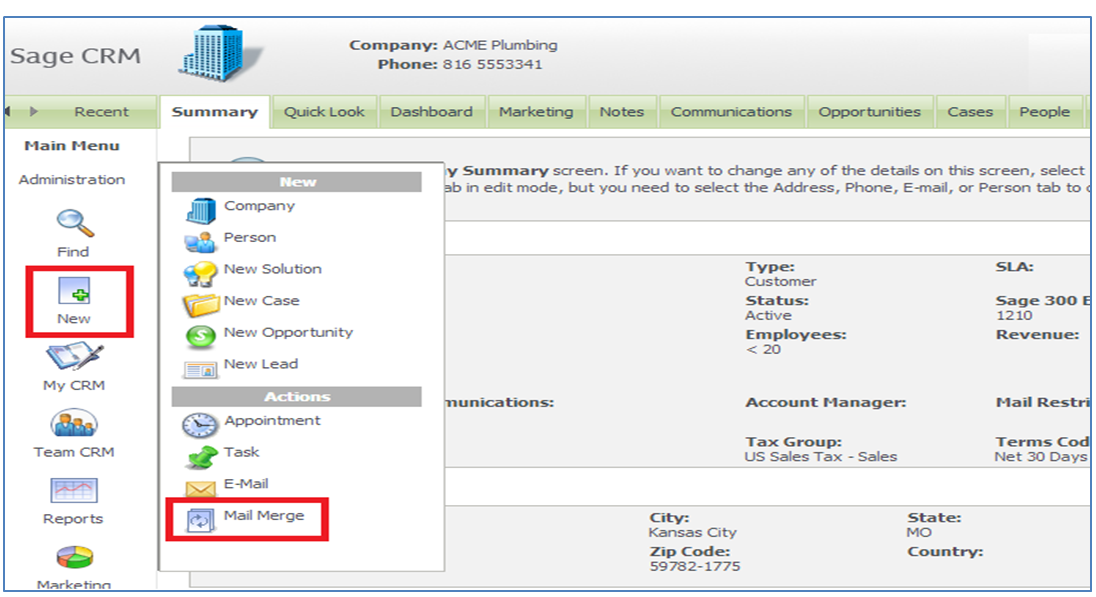The image size is (1096, 597).
Task: Switch to the Summary tab
Action: coord(215,112)
